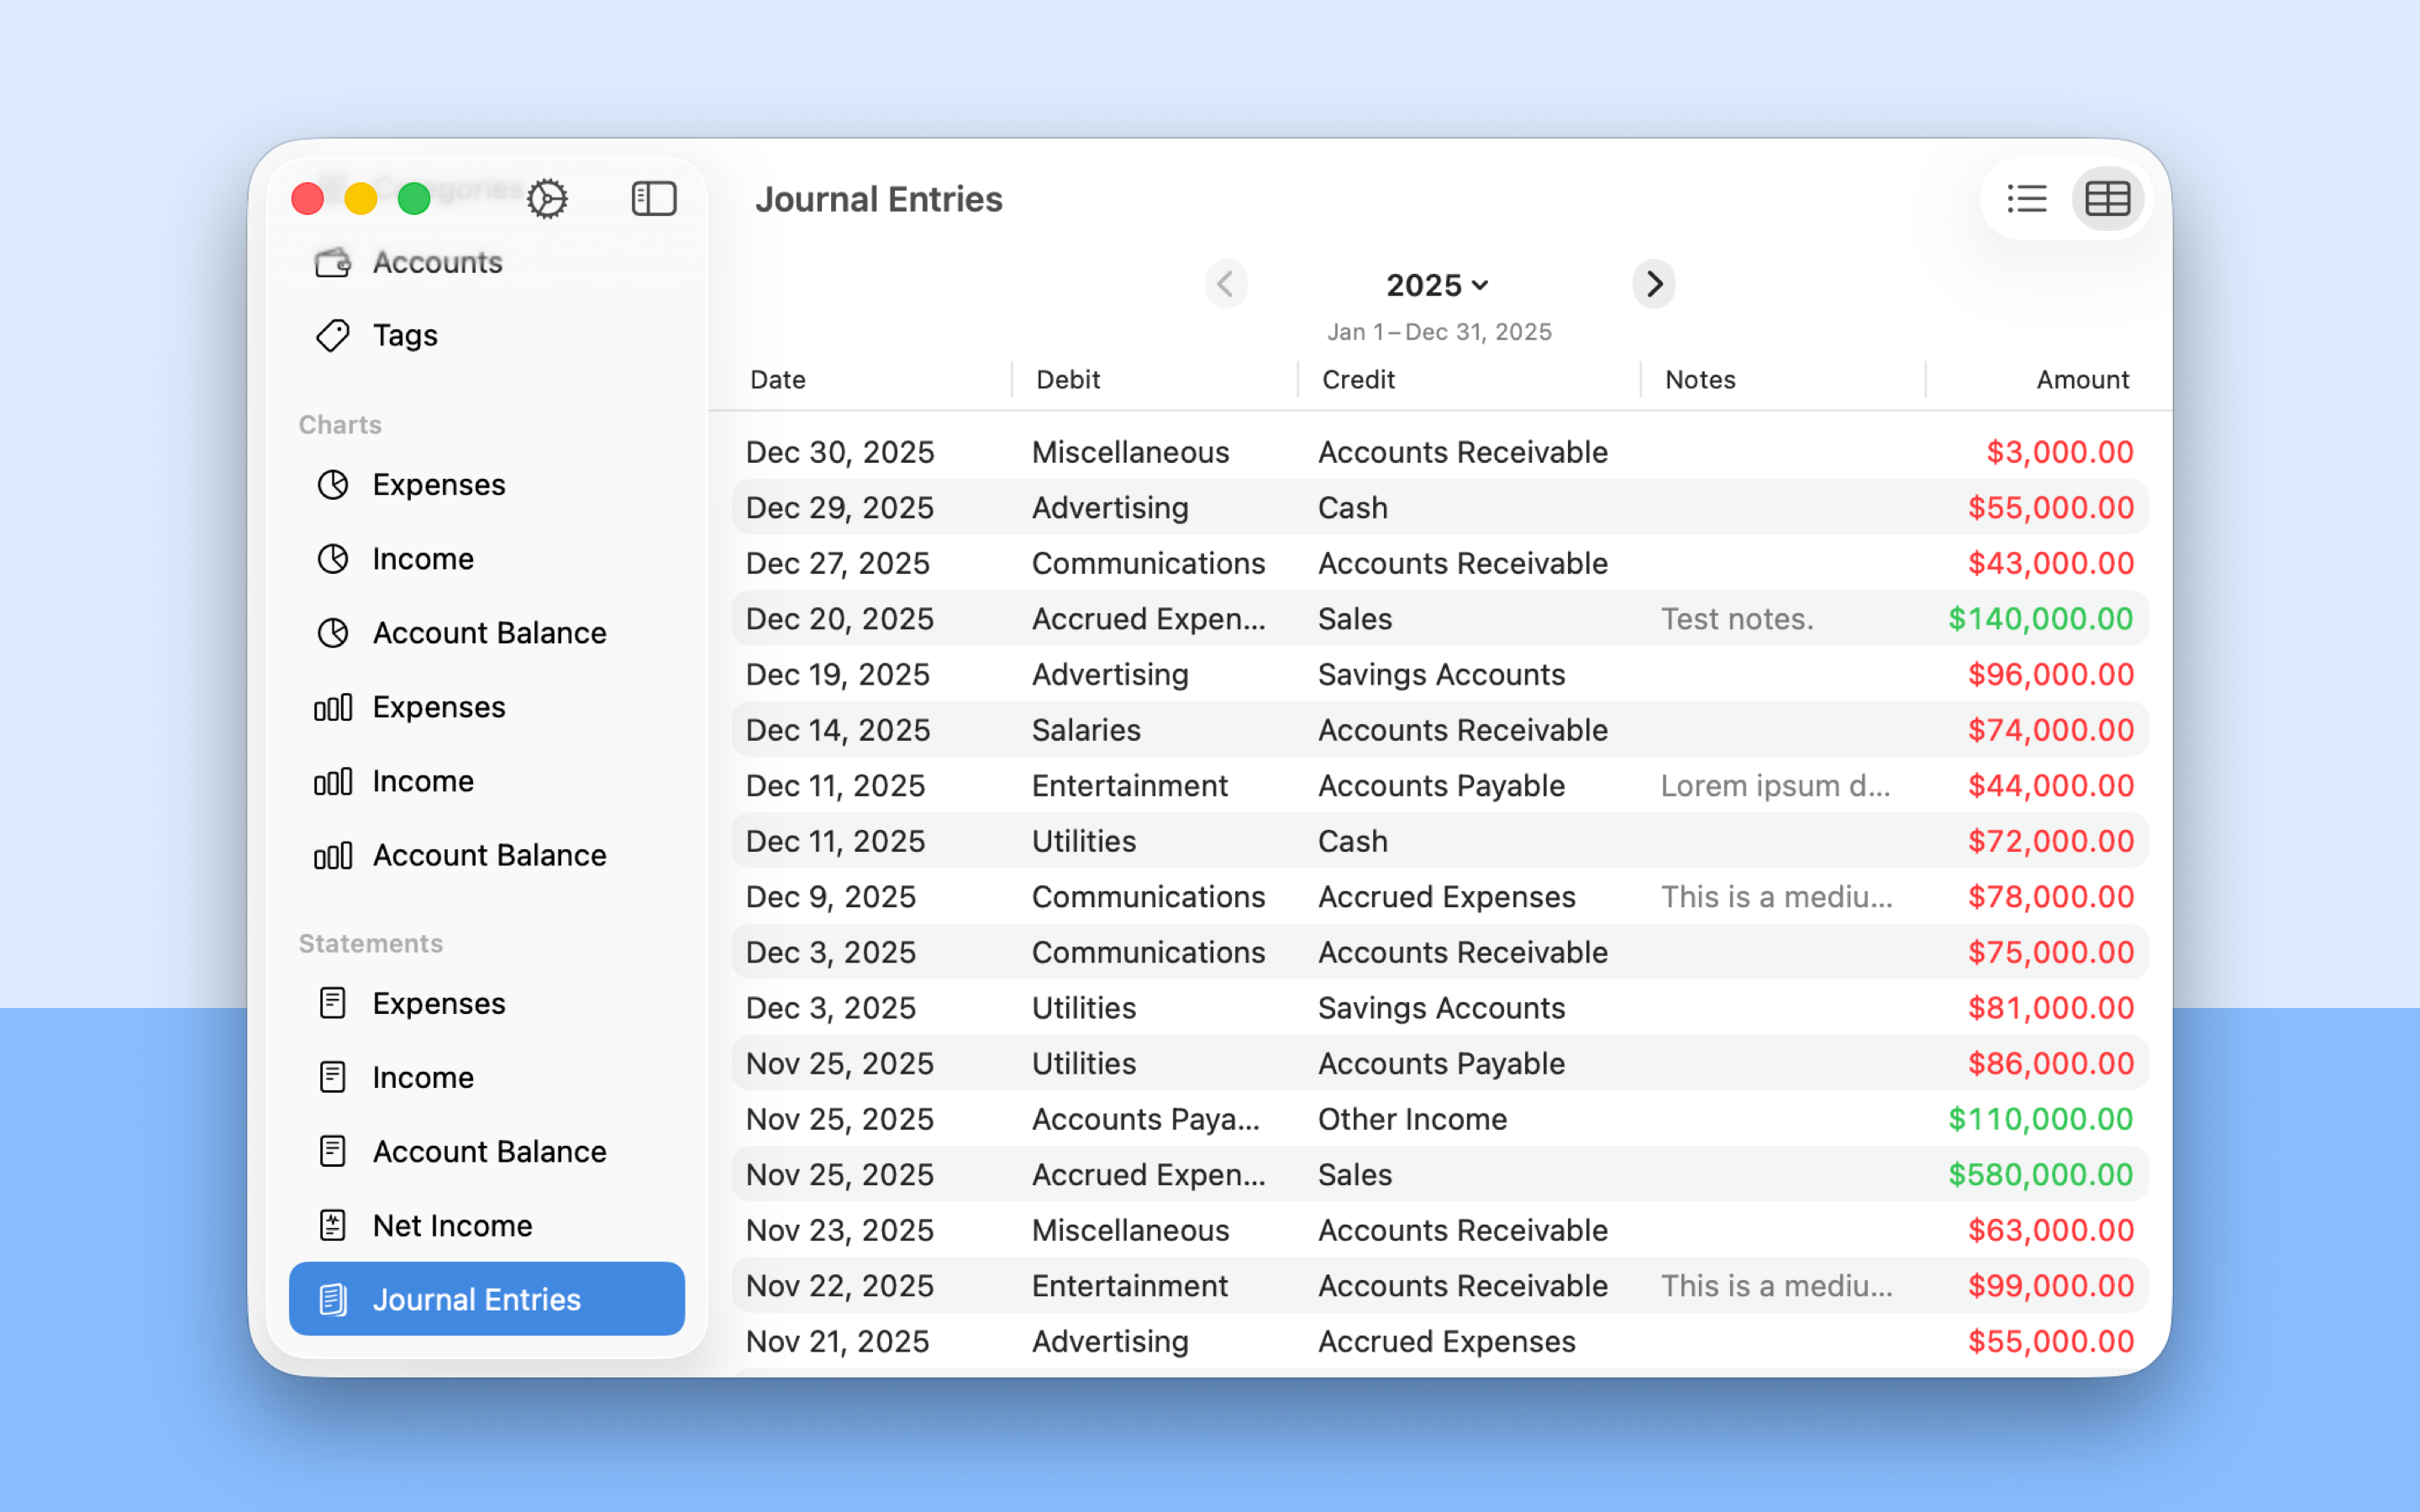Select the Dec 27, 2025 date cell
2420x1512 pixels.
(x=838, y=563)
